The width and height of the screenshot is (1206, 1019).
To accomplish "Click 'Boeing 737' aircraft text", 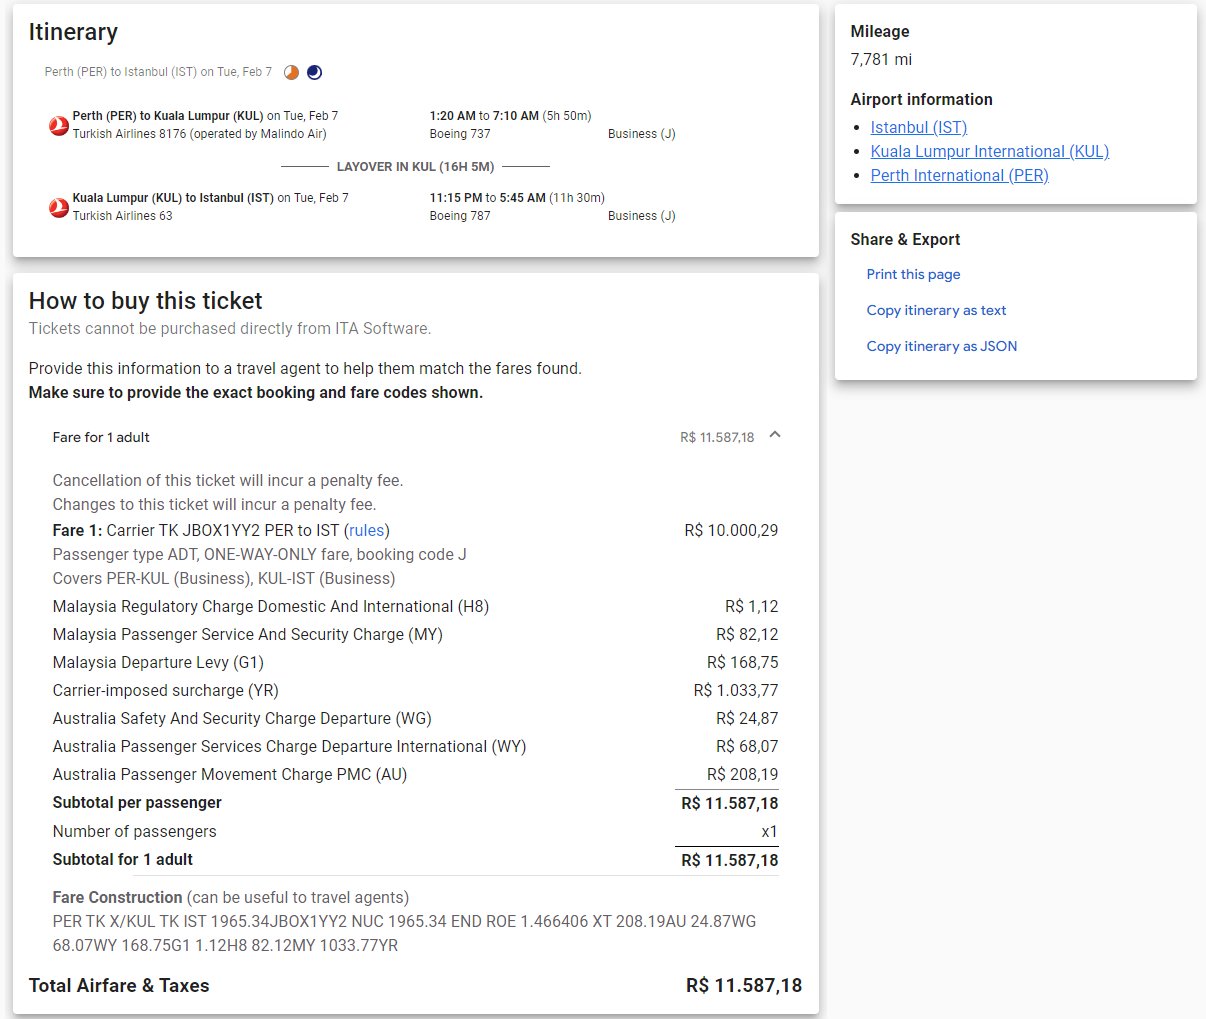I will pyautogui.click(x=460, y=134).
